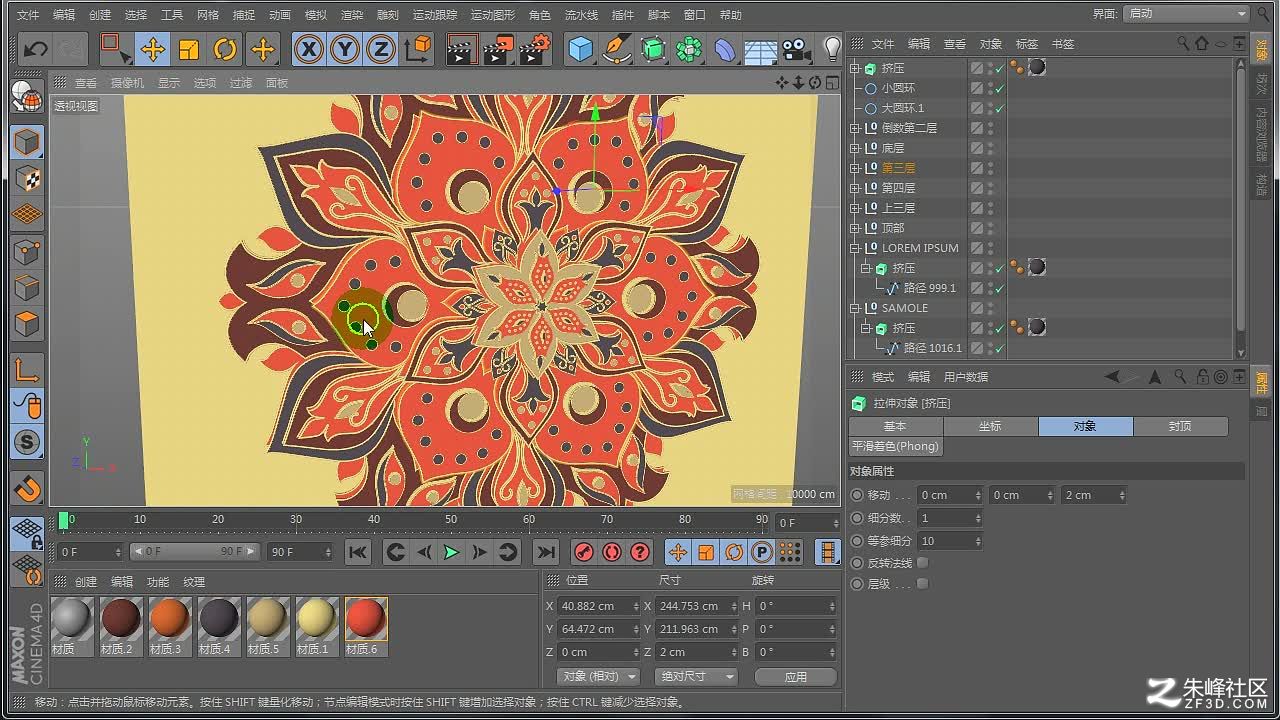Toggle X axis lock
Viewport: 1280px width, 720px height.
(x=309, y=49)
